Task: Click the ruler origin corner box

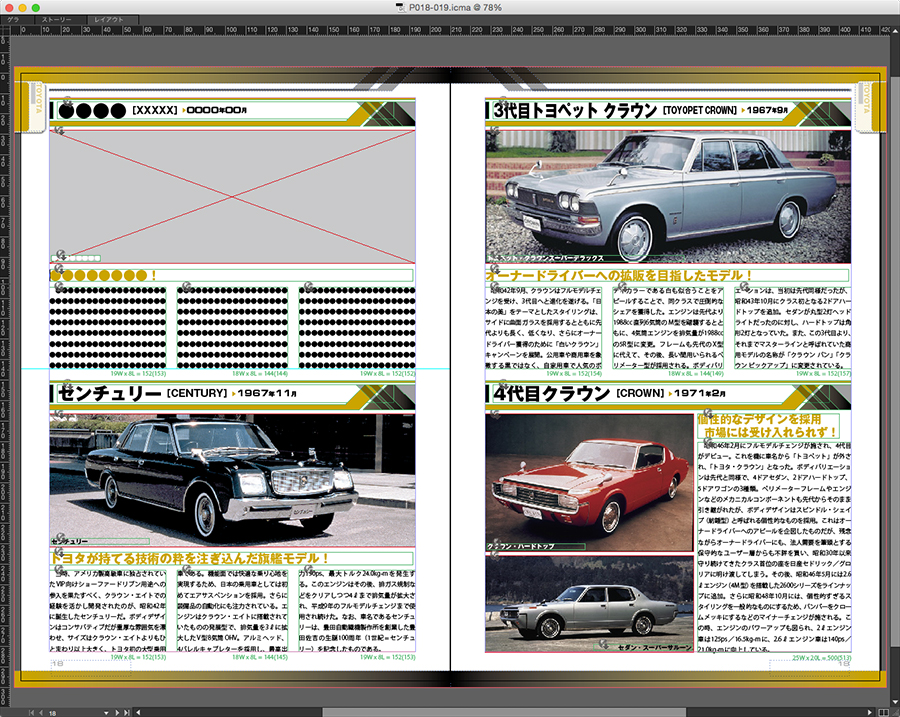Action: 5,29
